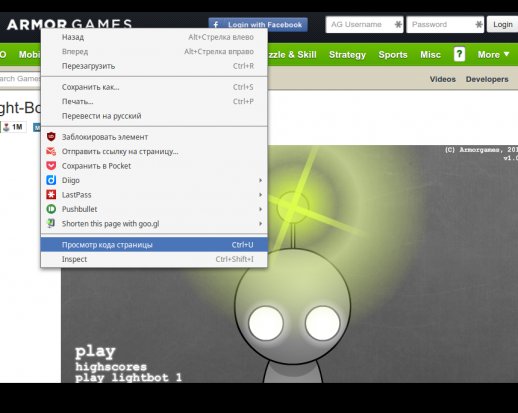
Task: Click the goo.gl shortener icon
Action: click(x=51, y=223)
